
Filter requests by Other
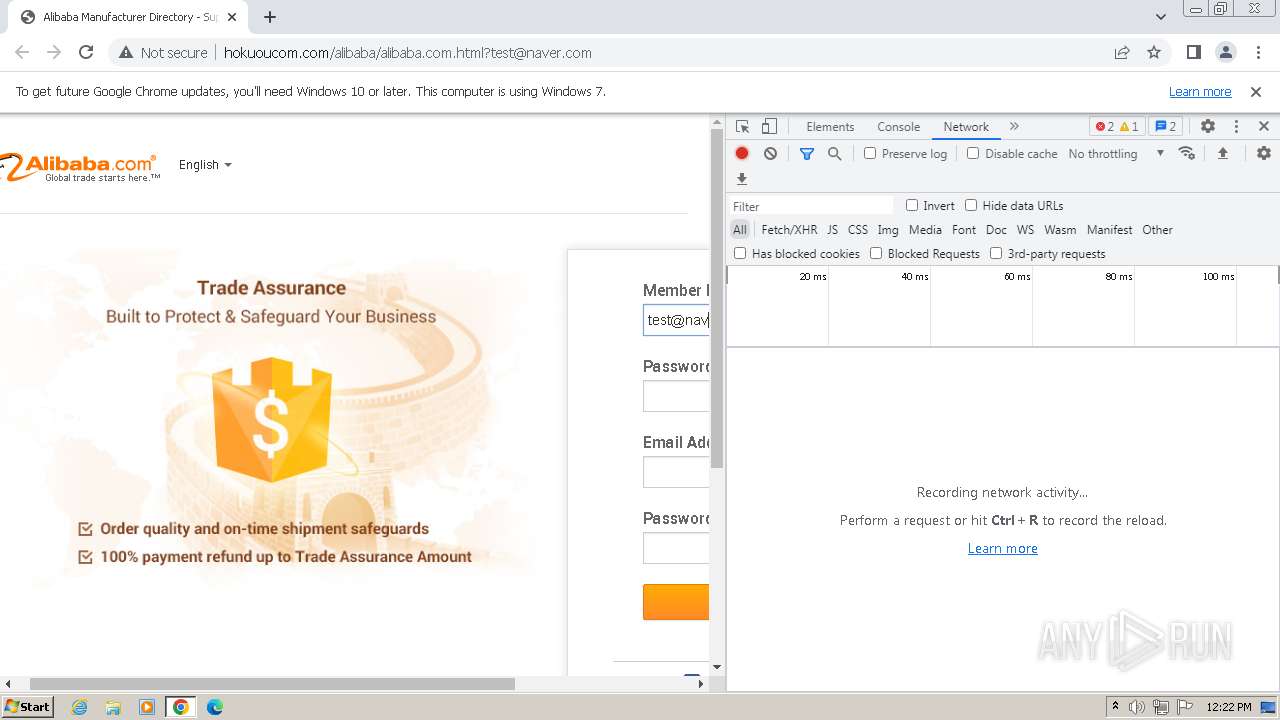pos(1157,230)
